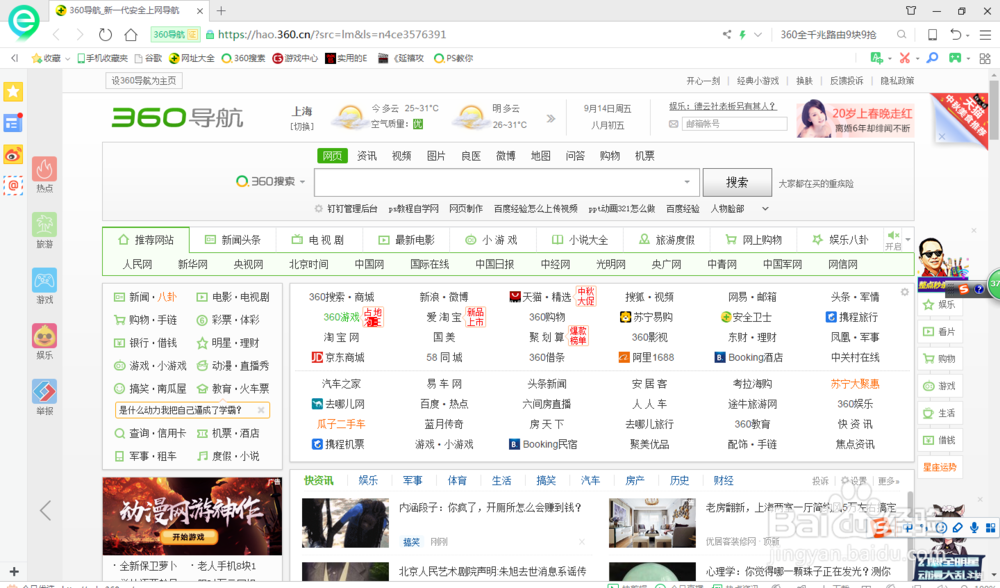Open the game controller toolbar icon
This screenshot has height=588, width=1000.
click(955, 58)
